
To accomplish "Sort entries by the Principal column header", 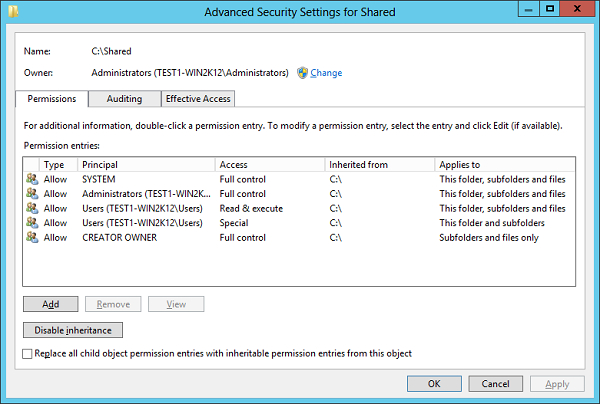I will click(146, 164).
